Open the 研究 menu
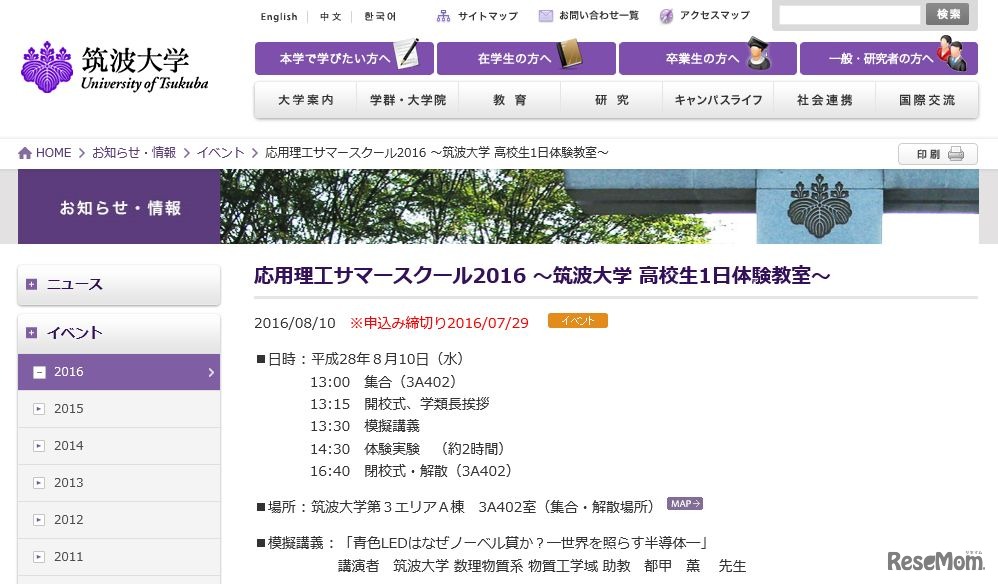The height and width of the screenshot is (584, 998). pos(612,100)
